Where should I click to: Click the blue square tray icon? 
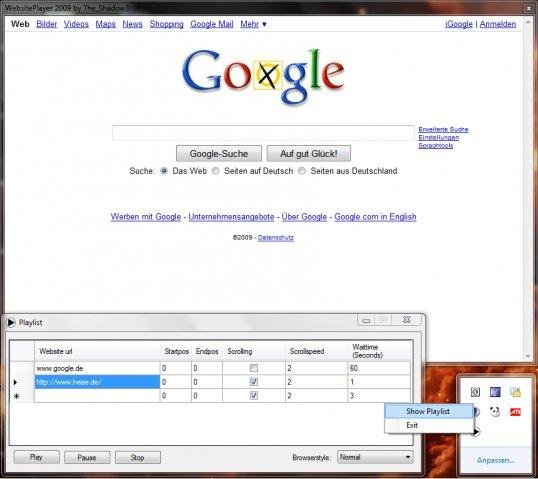pyautogui.click(x=495, y=392)
